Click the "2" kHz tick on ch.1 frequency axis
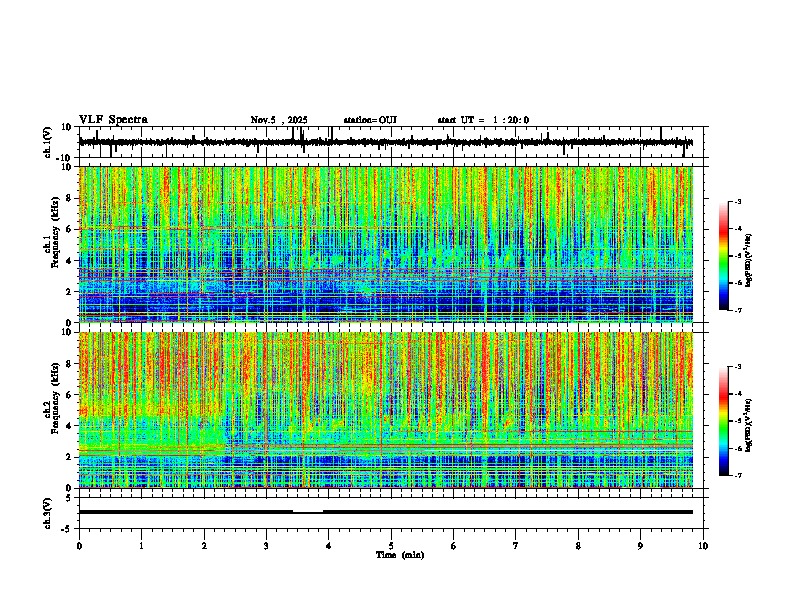Screen dimensions: 792x612 coord(70,292)
